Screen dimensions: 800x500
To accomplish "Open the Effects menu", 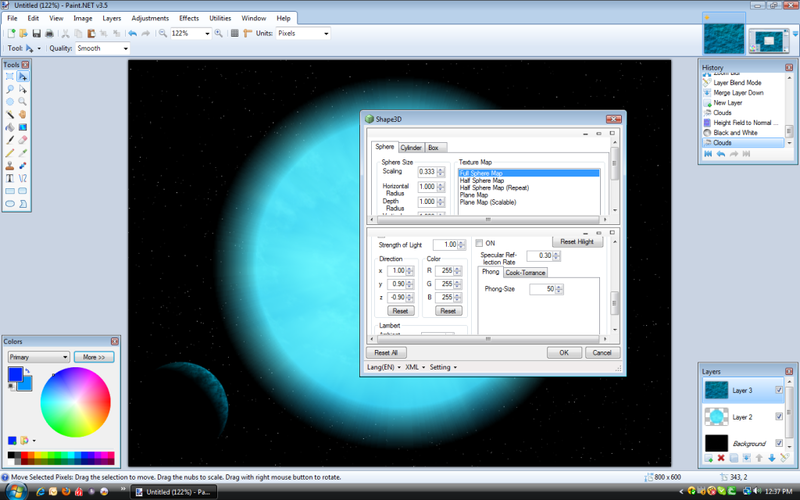I will pyautogui.click(x=189, y=18).
